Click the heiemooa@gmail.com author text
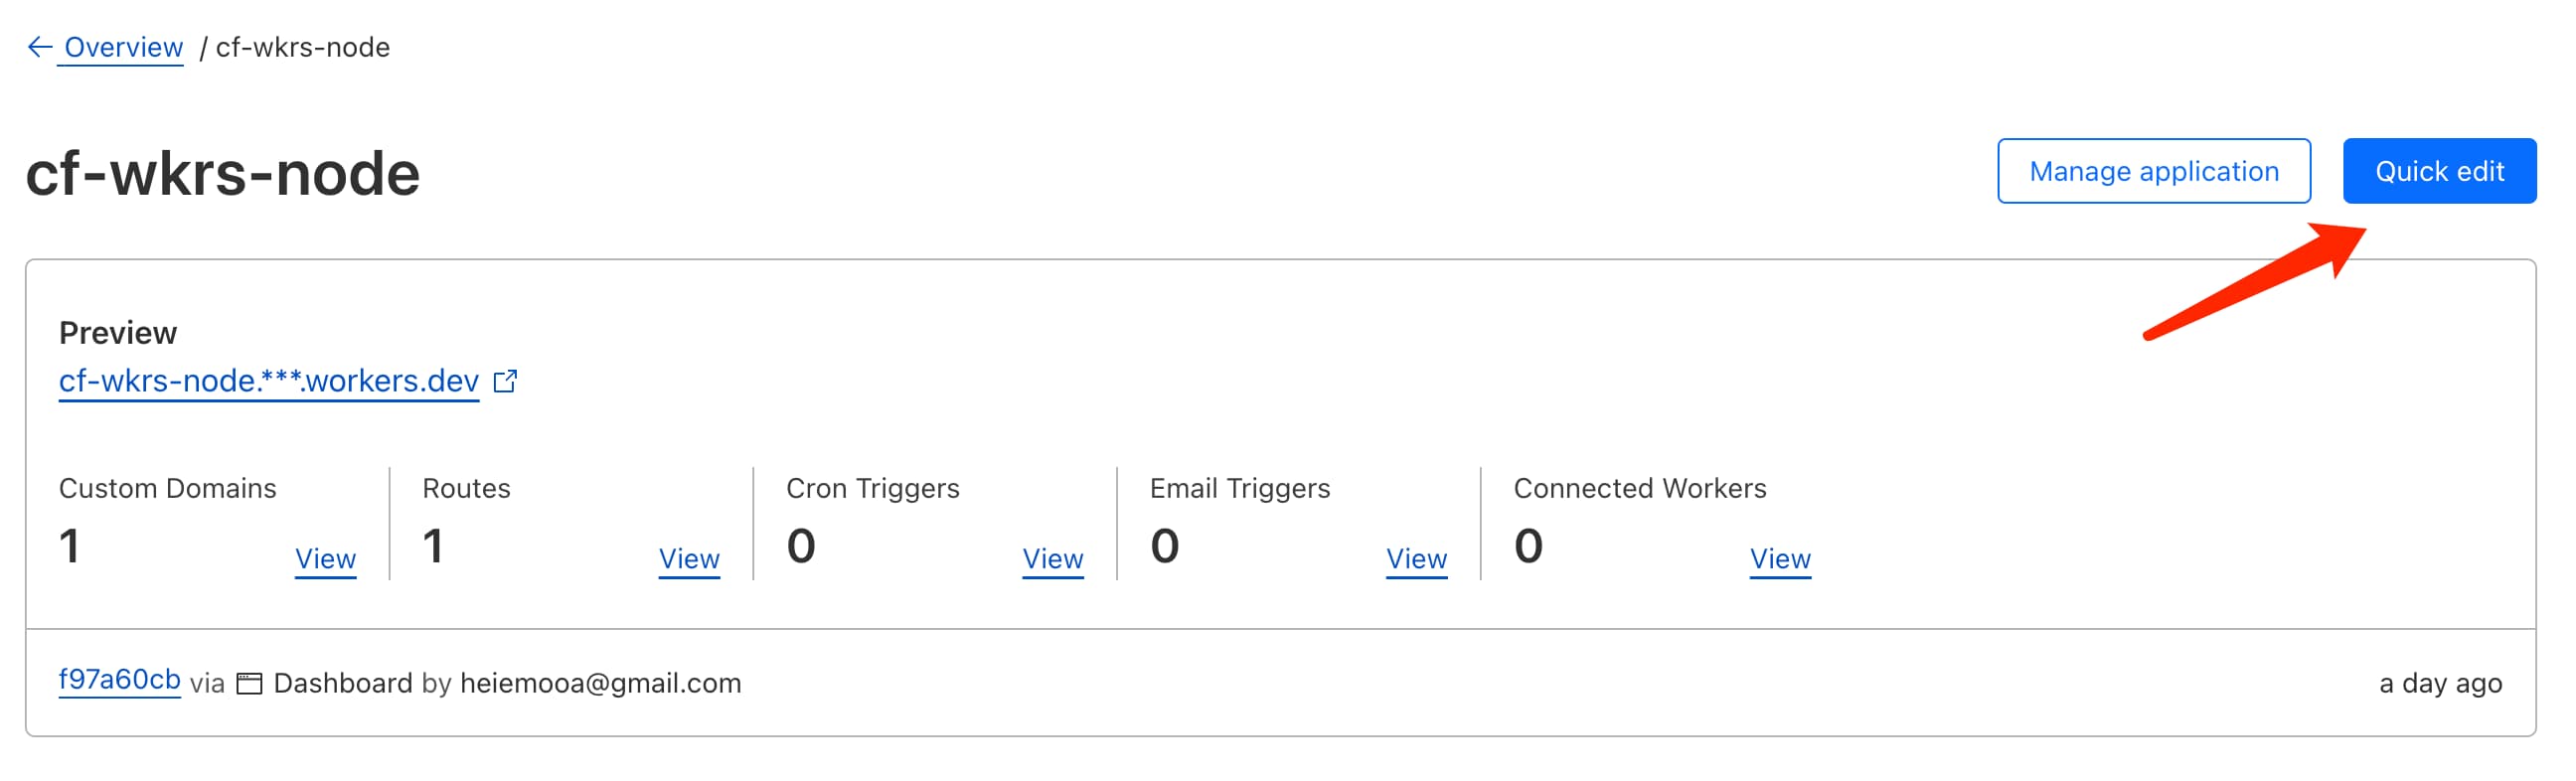2576x781 pixels. point(600,684)
